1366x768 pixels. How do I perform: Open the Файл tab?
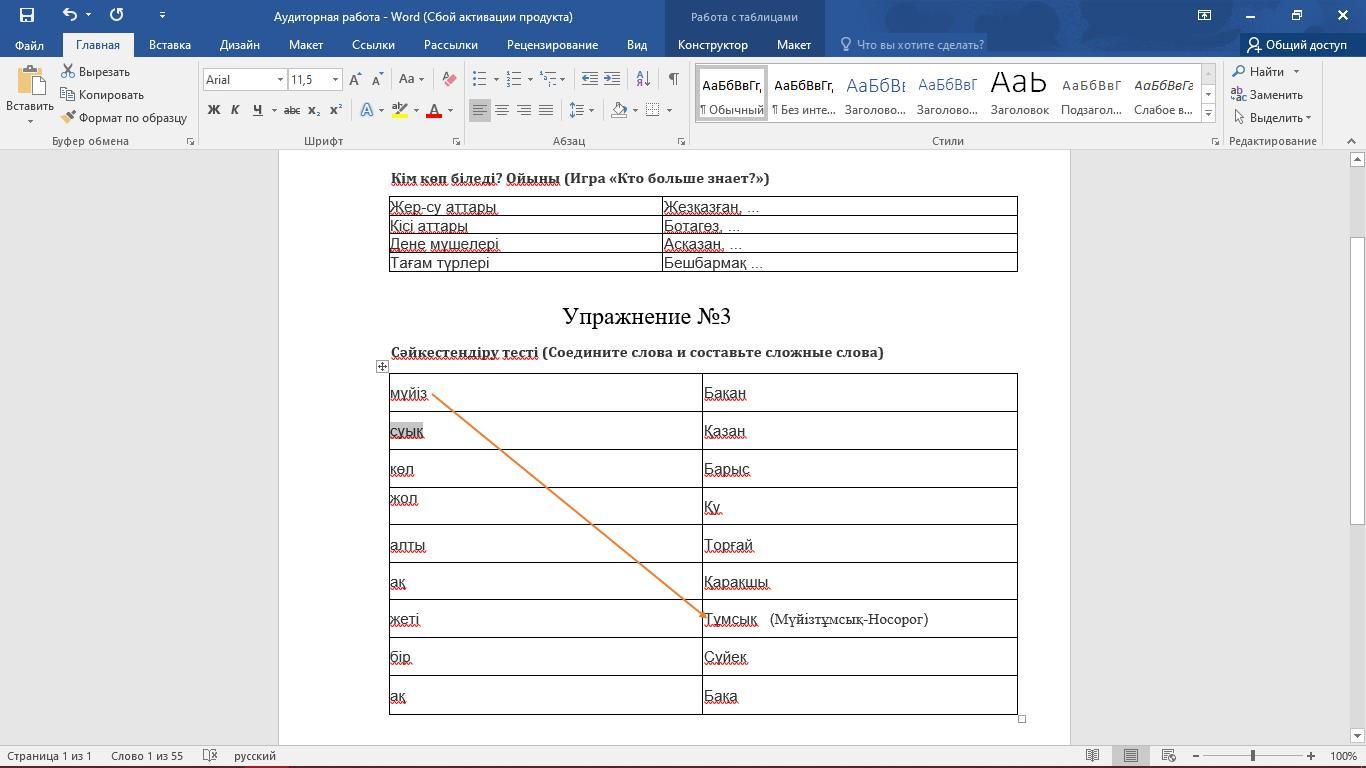coord(29,45)
